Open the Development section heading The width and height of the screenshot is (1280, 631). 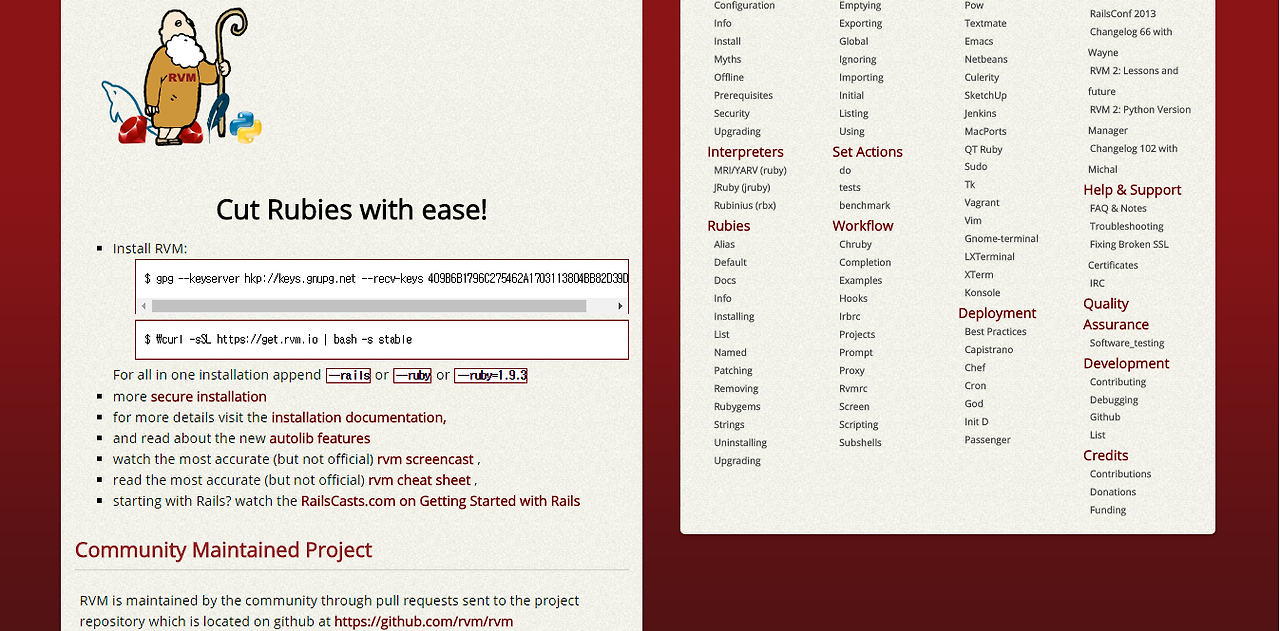click(x=1126, y=364)
